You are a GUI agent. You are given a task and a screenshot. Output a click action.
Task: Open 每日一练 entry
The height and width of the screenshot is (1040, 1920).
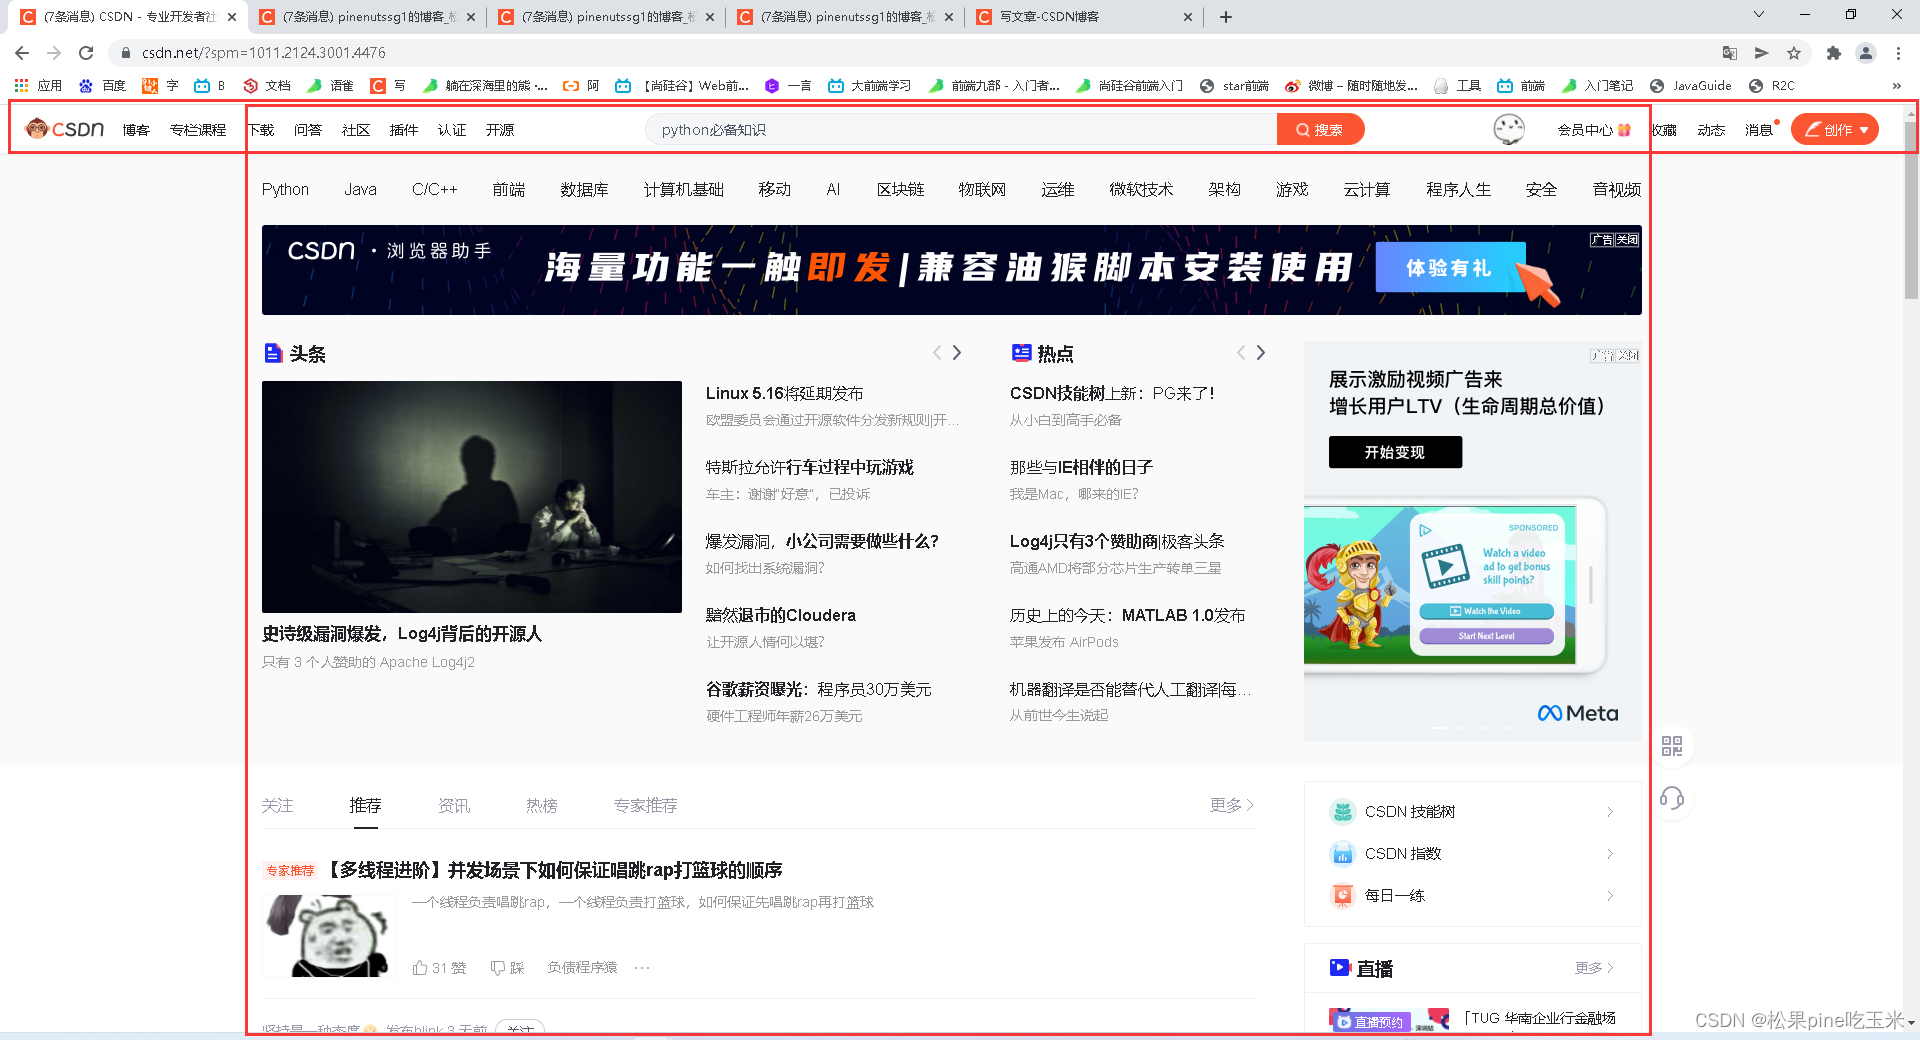tap(1472, 895)
